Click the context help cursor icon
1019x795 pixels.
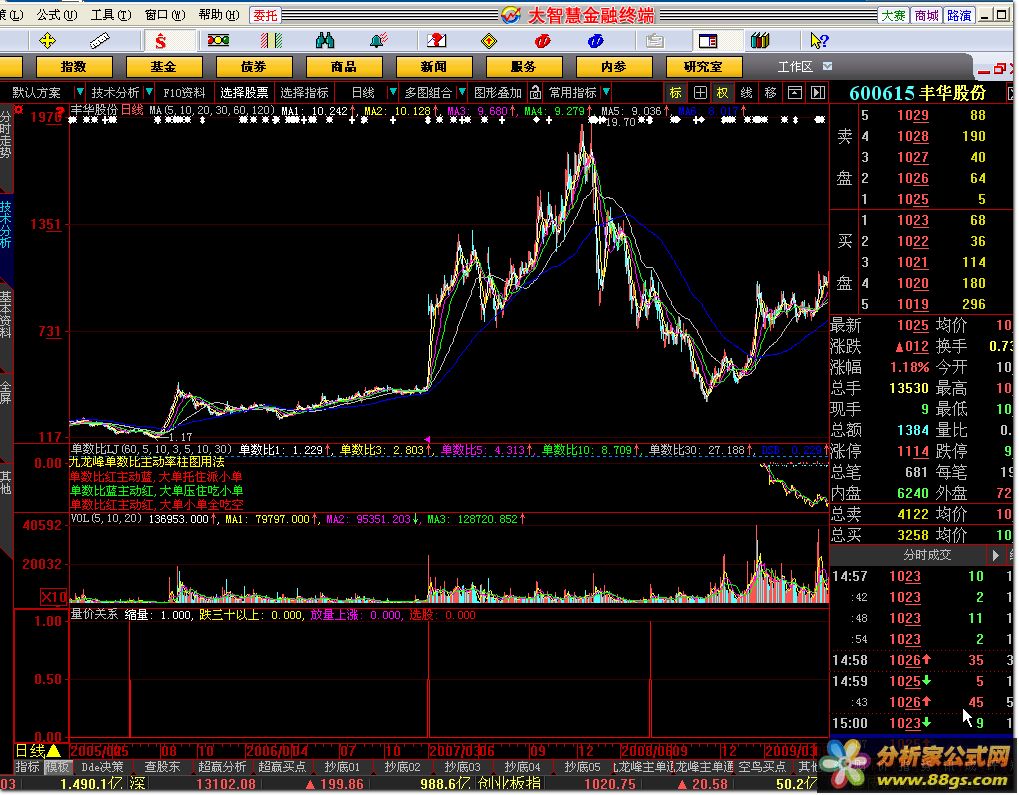click(819, 41)
